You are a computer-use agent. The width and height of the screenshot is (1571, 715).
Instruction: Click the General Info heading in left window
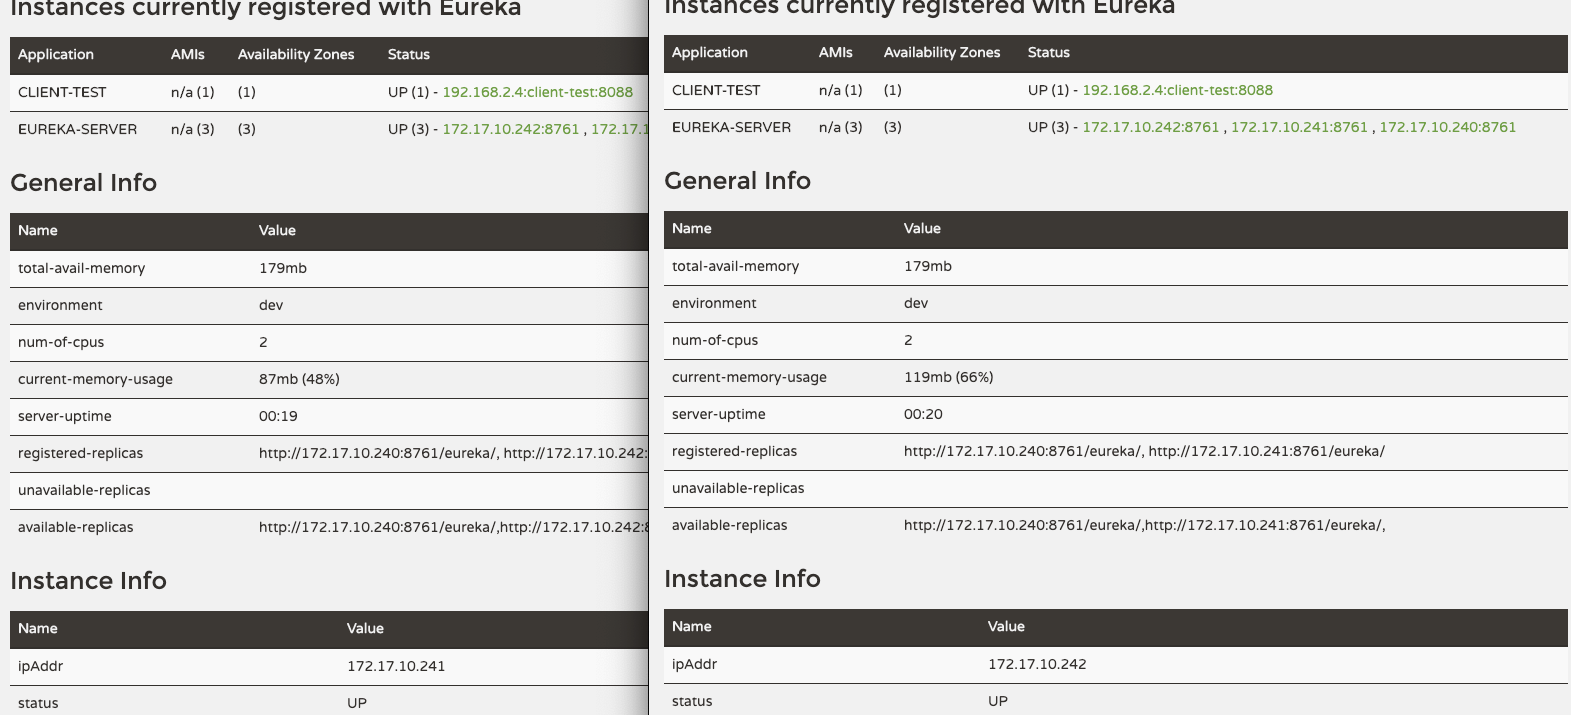pyautogui.click(x=83, y=183)
